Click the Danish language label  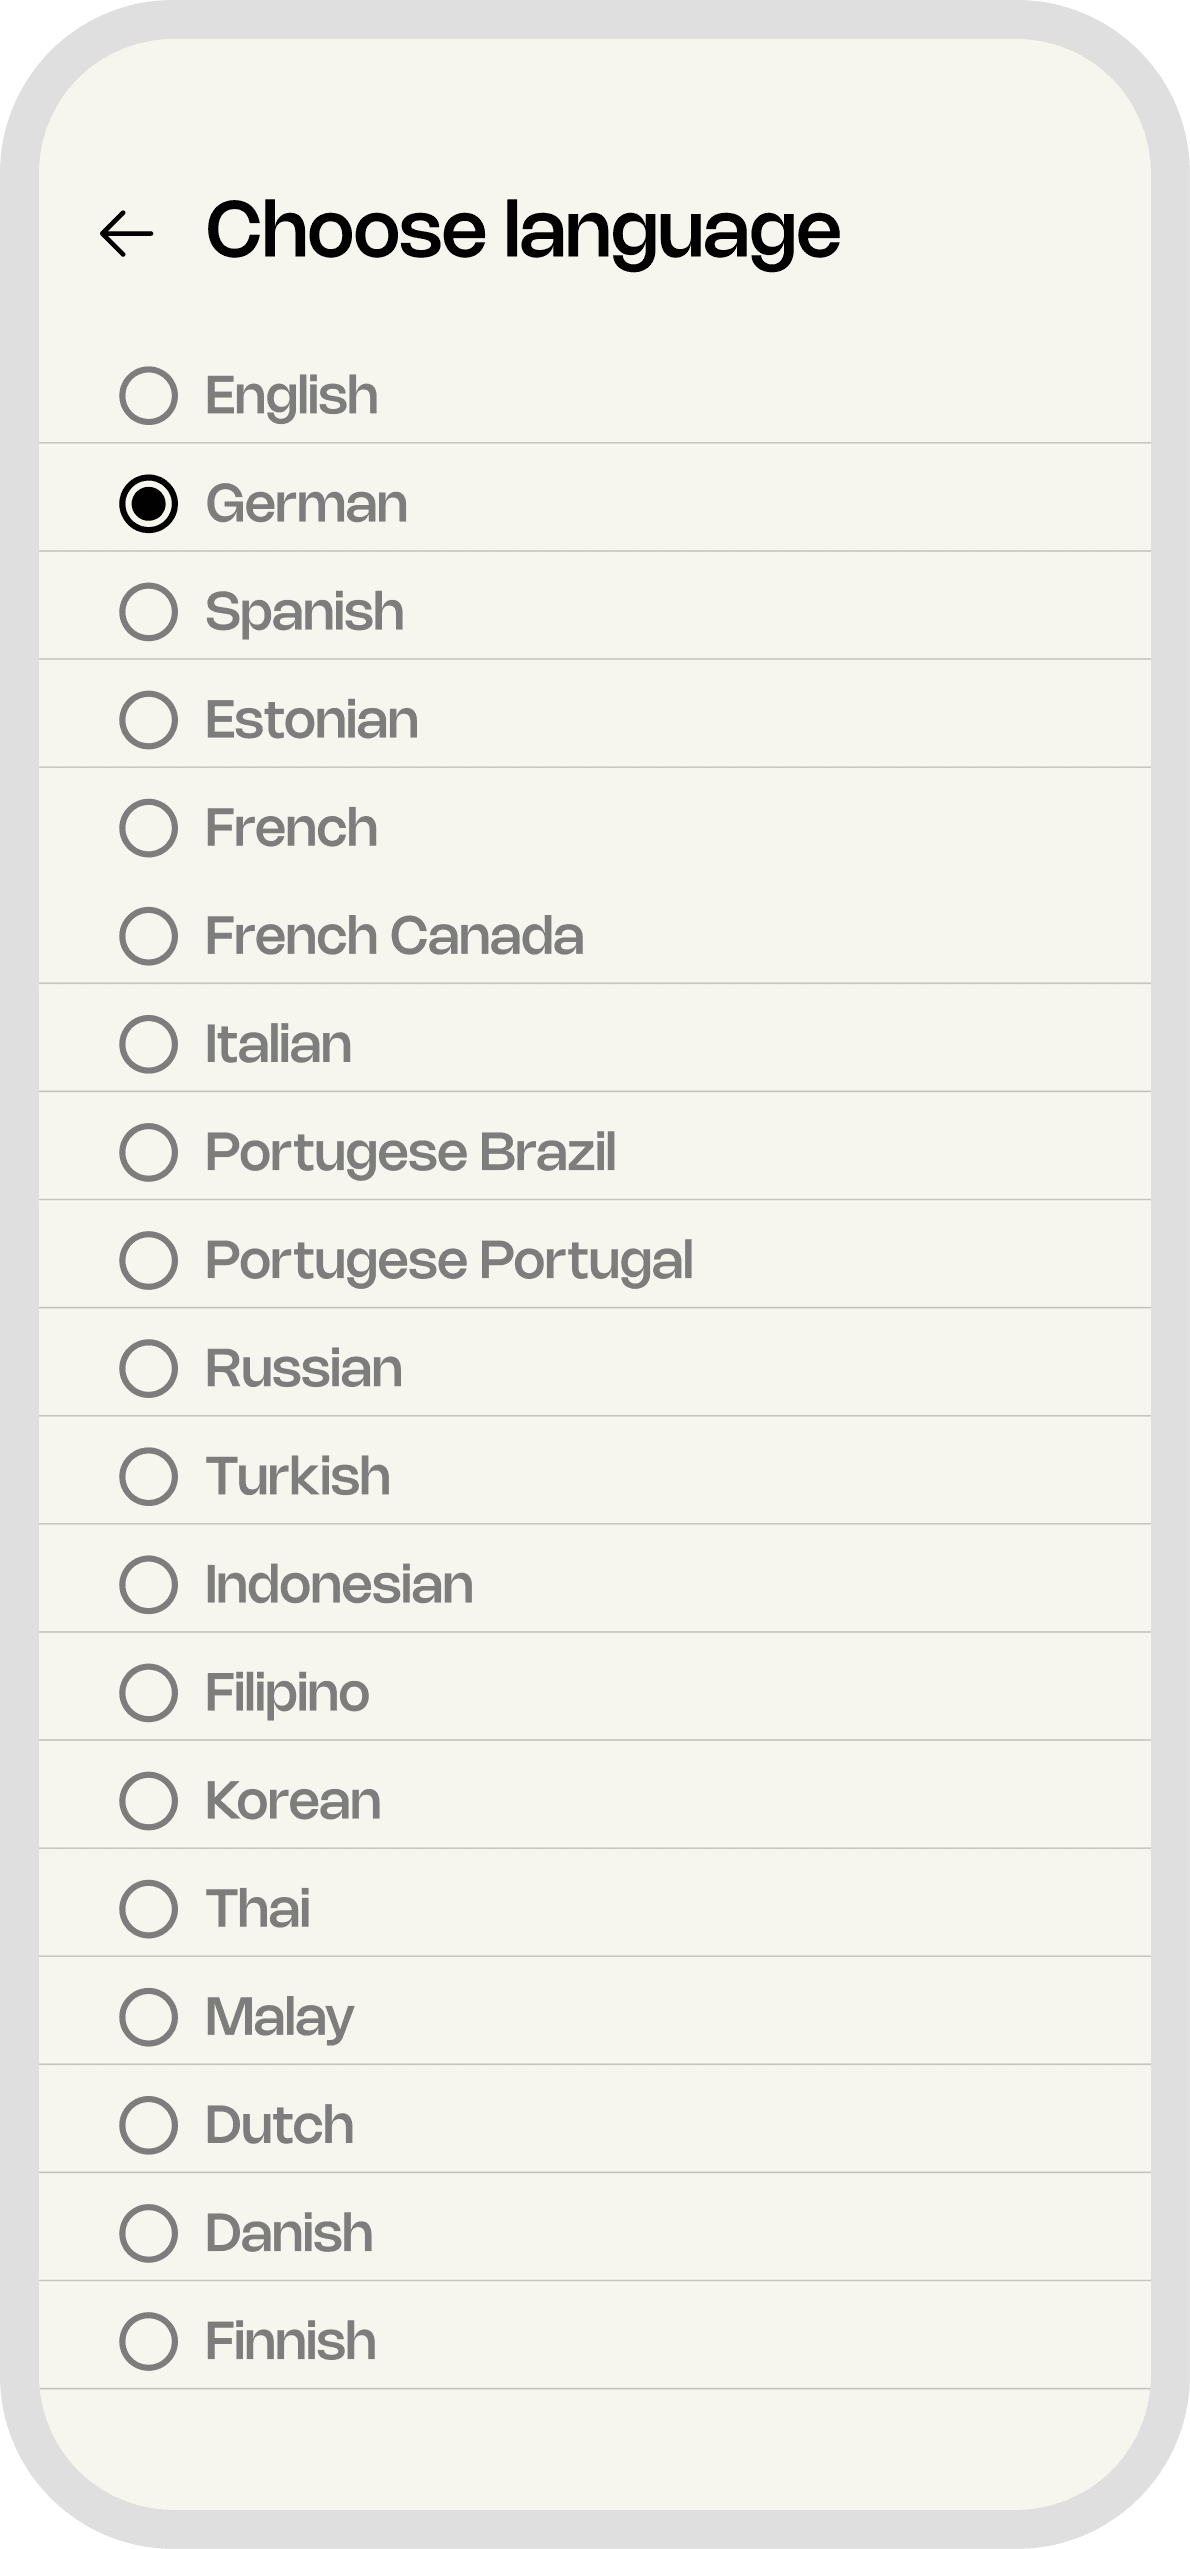pos(289,2233)
